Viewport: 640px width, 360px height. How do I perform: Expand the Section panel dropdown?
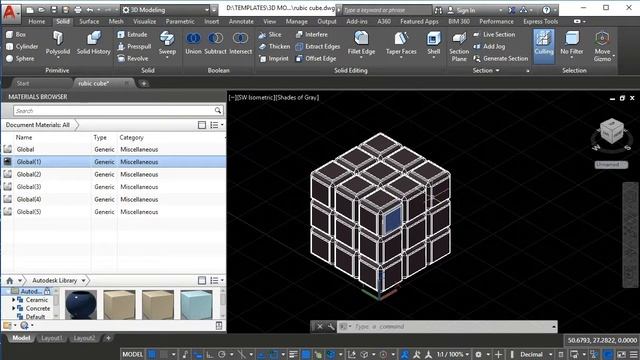(486, 71)
